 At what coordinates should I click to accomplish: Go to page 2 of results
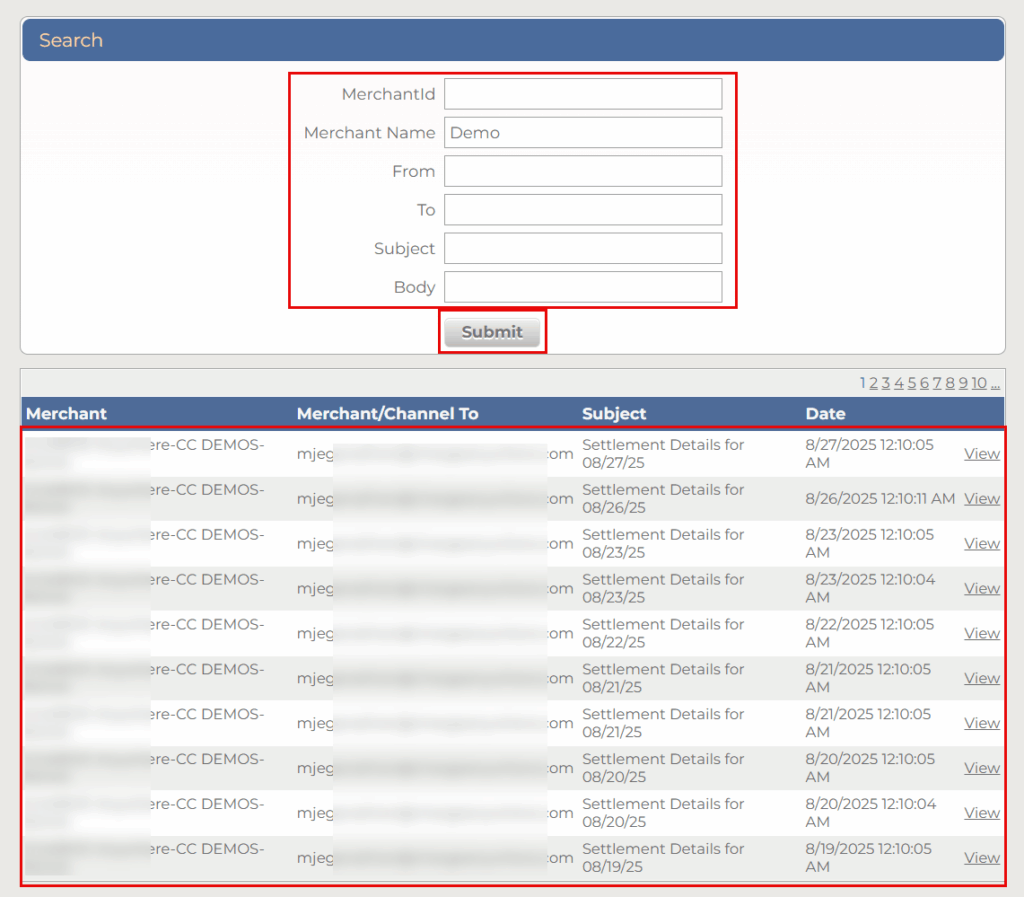[873, 383]
